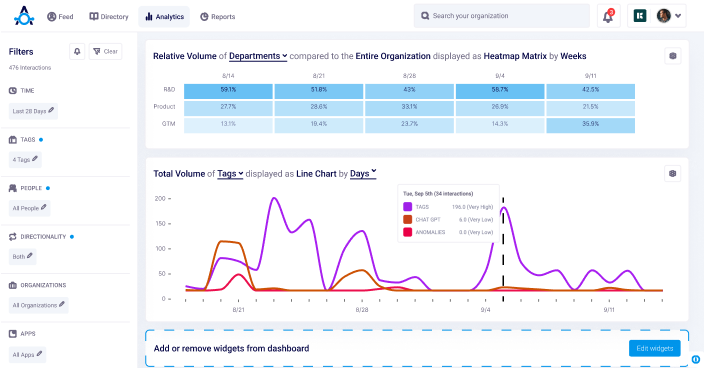Screen dimensions: 705x368
Task: Click the app logo in the header
Action: point(24,16)
